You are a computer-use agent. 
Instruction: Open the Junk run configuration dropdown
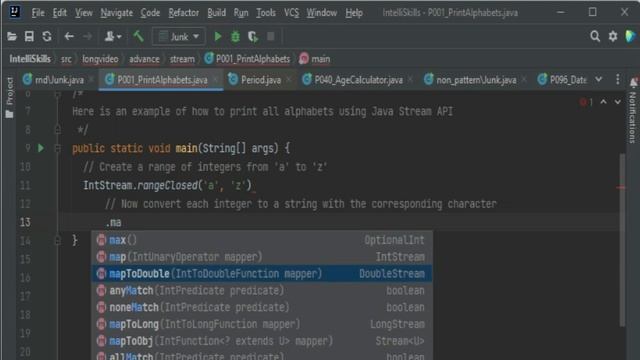coord(179,37)
